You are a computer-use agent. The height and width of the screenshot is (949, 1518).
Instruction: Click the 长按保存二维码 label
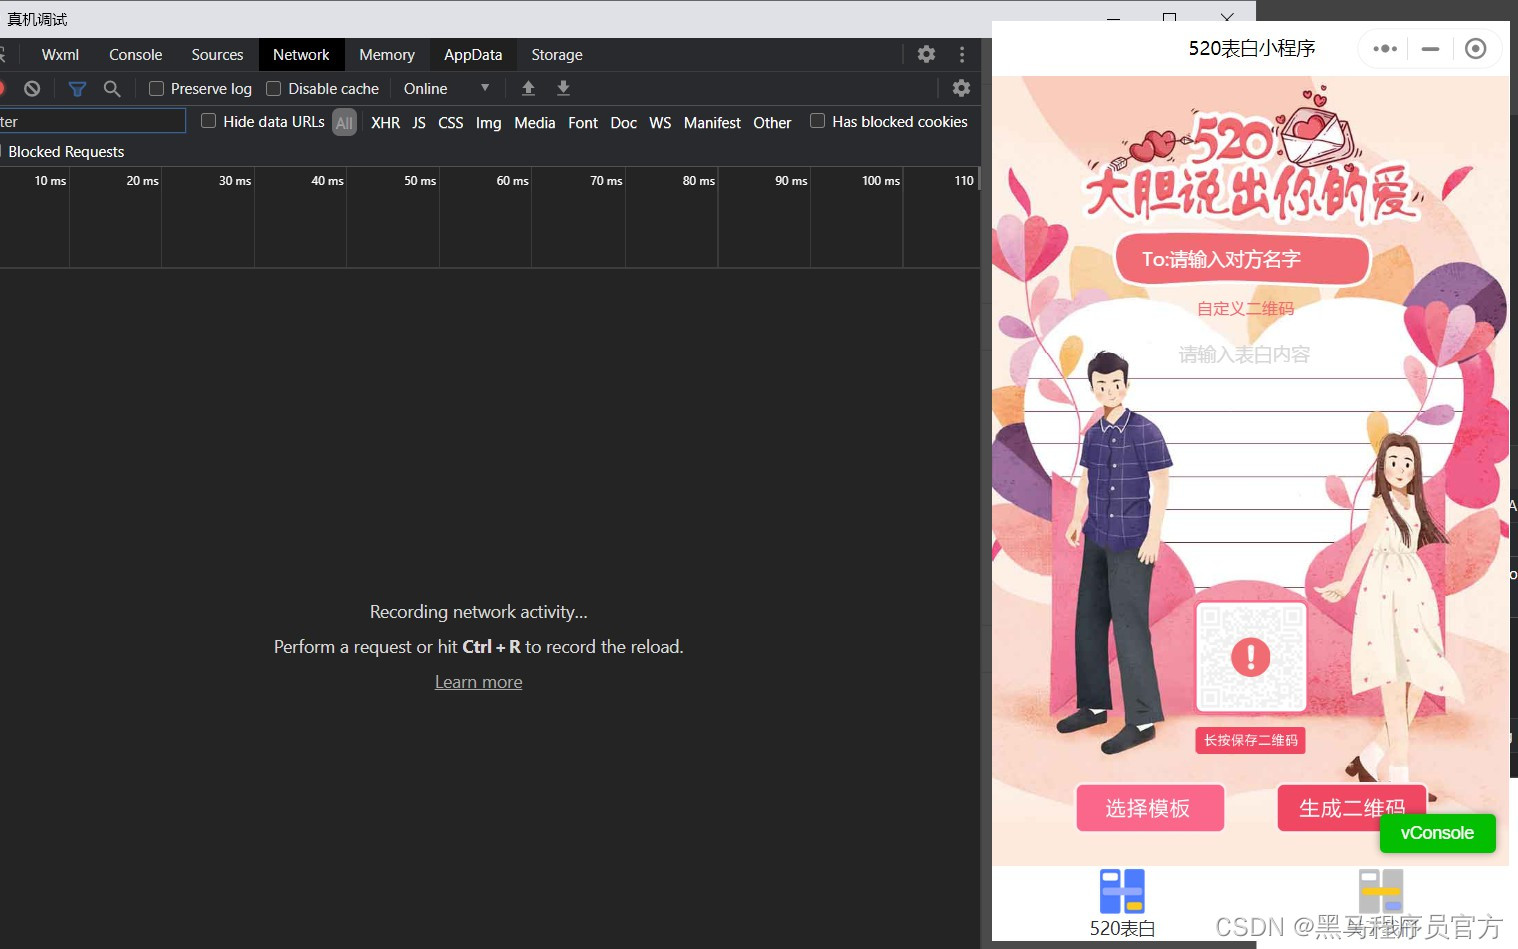[1250, 740]
